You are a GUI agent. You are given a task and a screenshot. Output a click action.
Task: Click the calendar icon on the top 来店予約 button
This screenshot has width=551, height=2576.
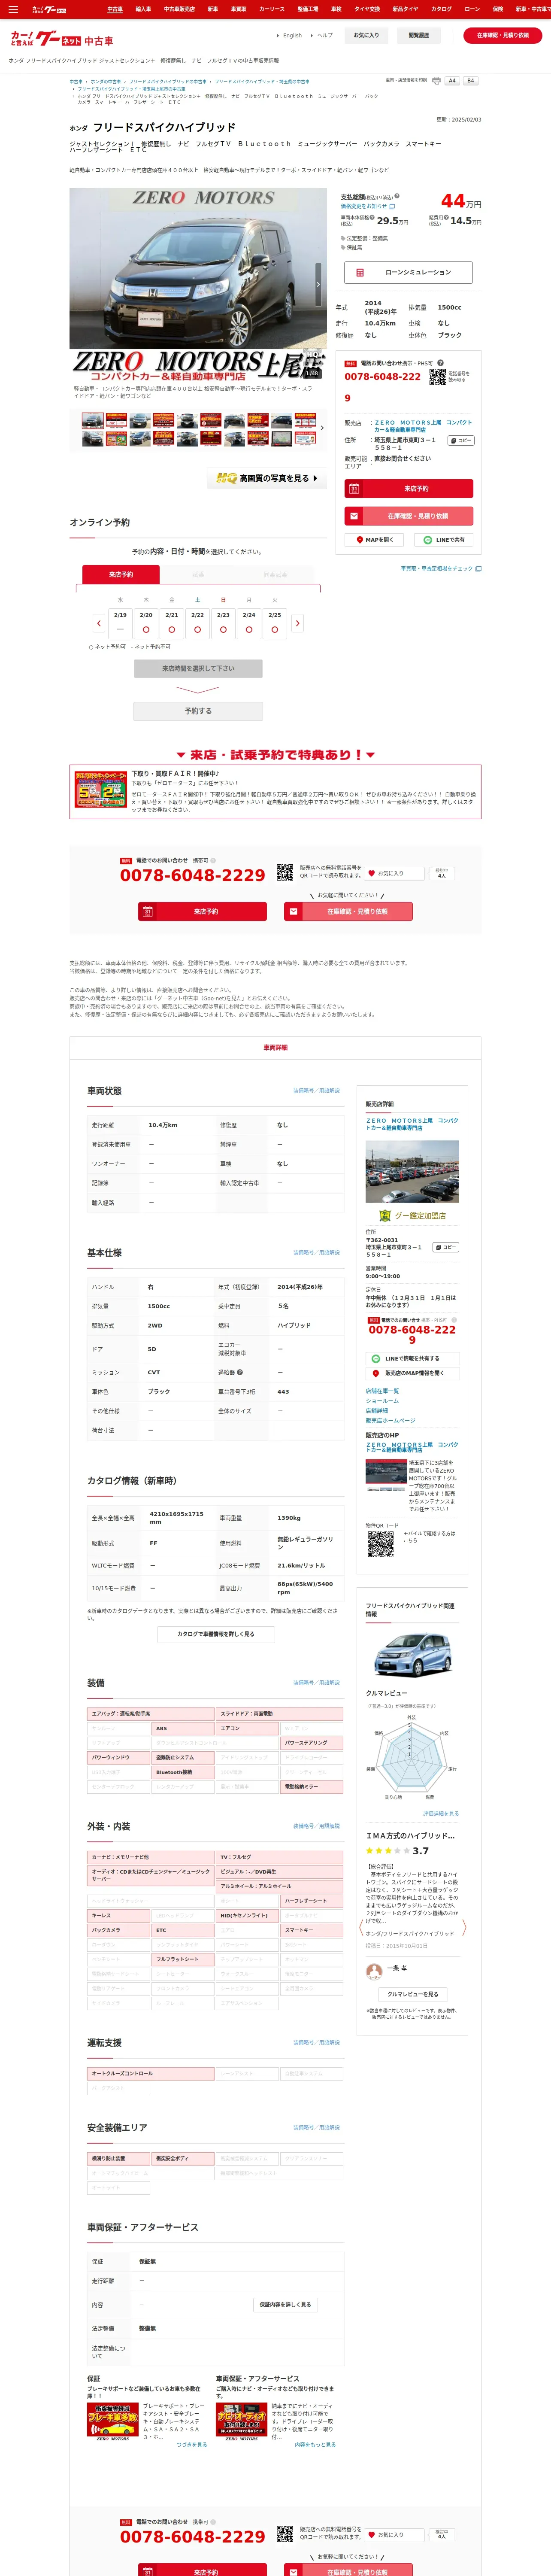pyautogui.click(x=354, y=489)
